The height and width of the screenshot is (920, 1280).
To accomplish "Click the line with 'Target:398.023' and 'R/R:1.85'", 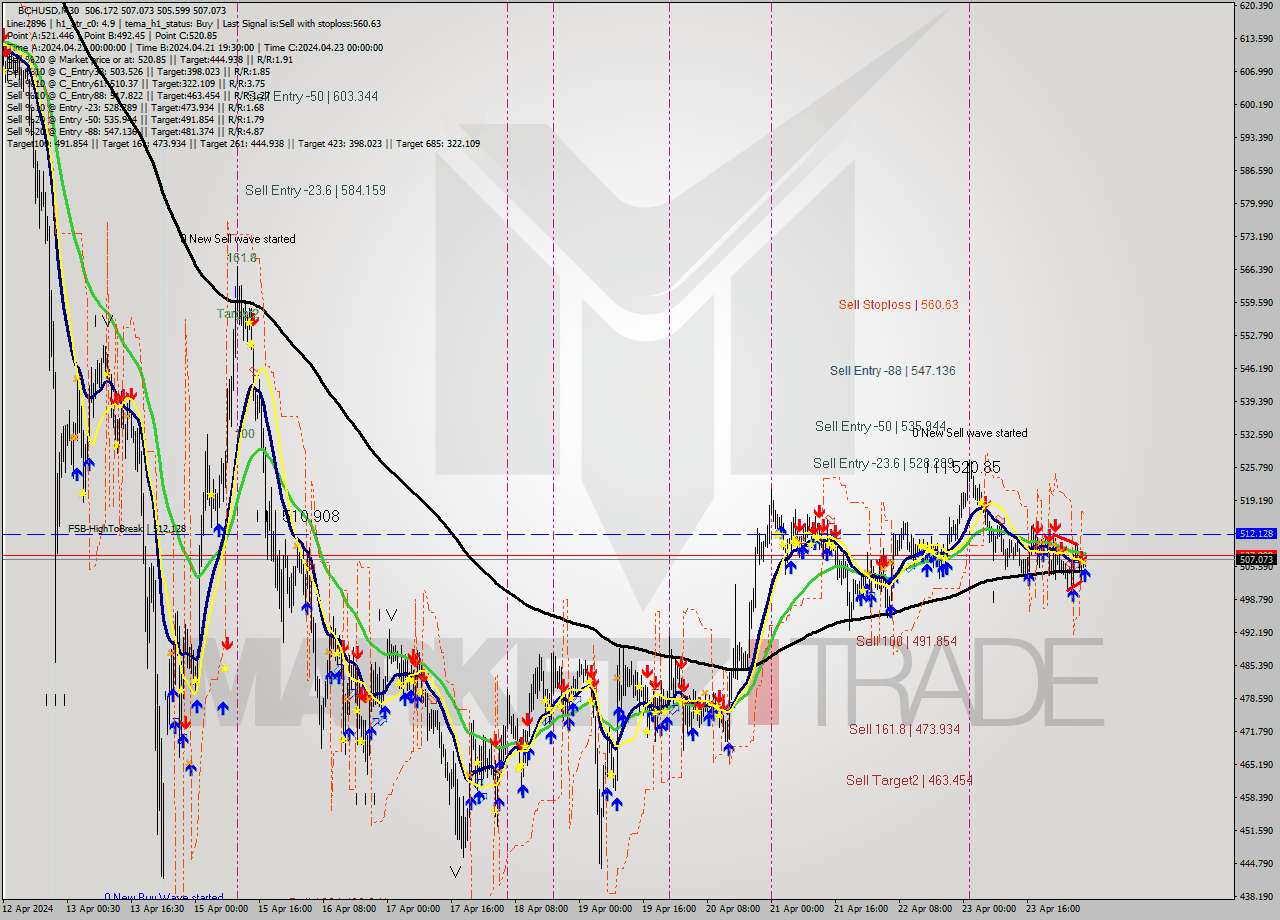I will tap(138, 71).
